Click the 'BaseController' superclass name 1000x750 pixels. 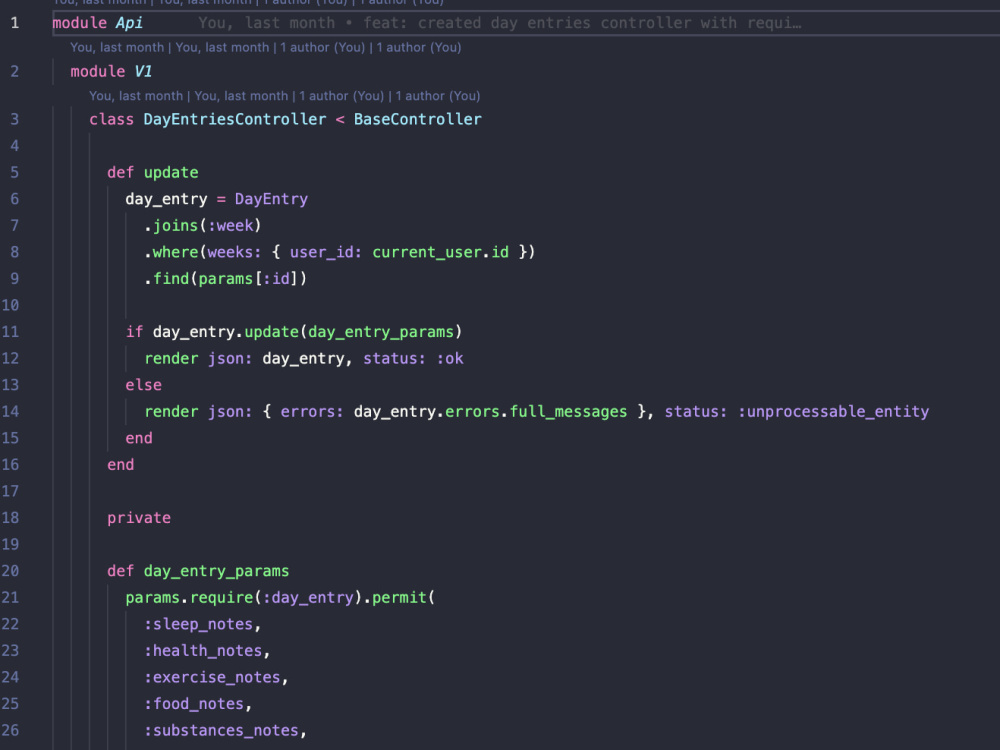point(418,119)
